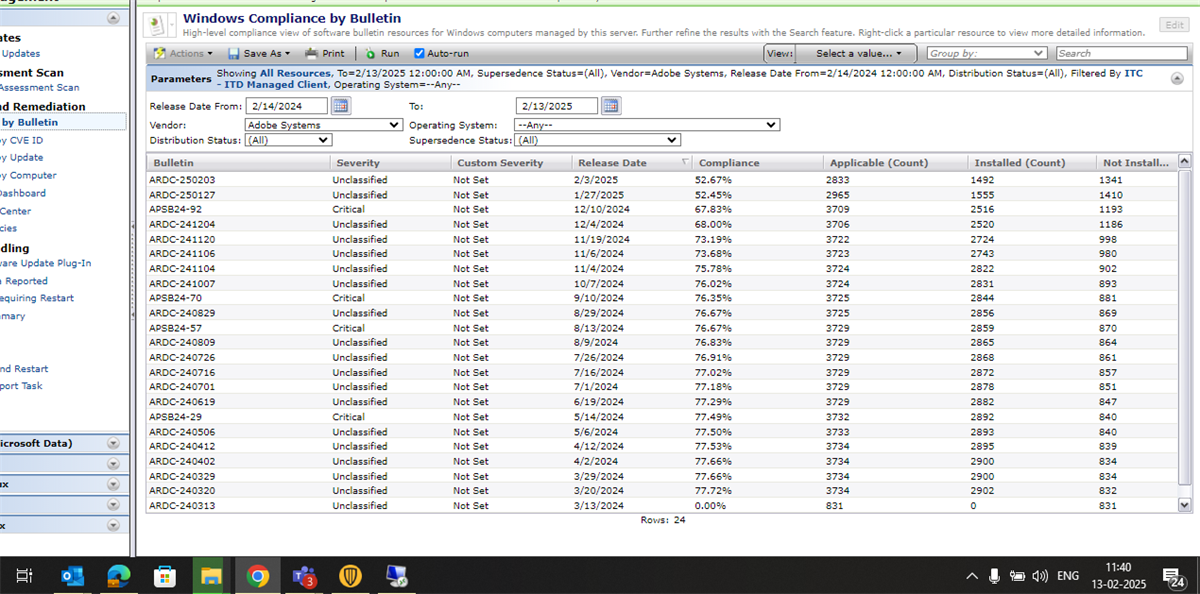This screenshot has height=594, width=1200.
Task: Open the Update Plug-In sidebar link
Action: (46, 263)
